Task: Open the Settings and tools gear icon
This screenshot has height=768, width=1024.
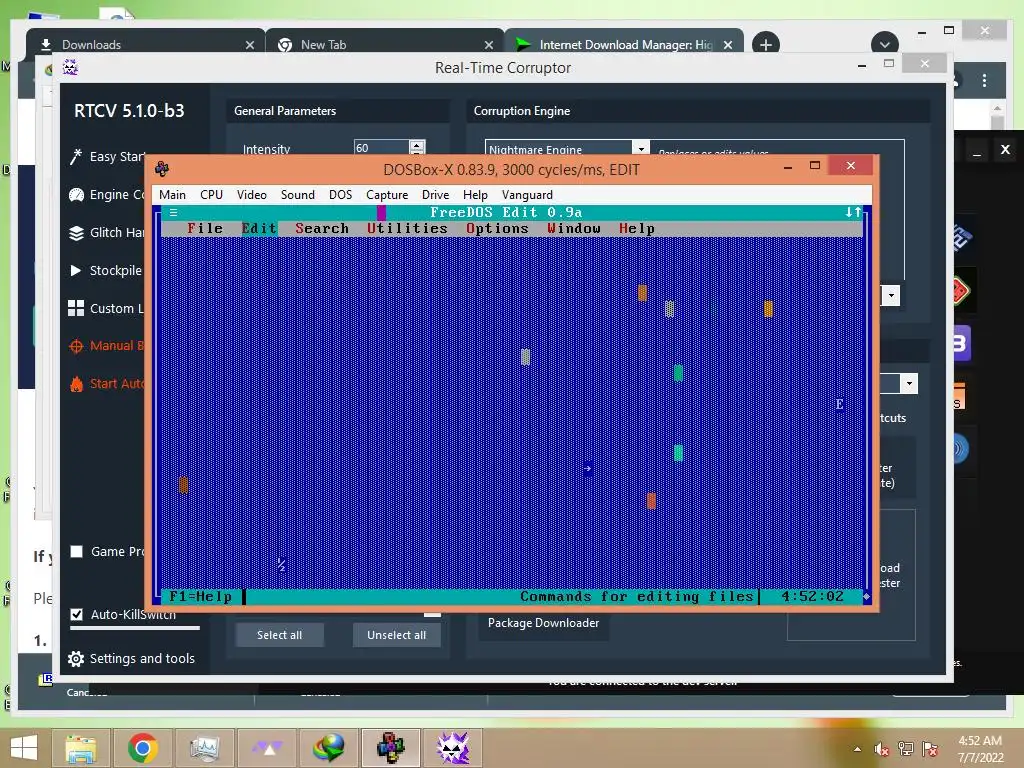Action: pyautogui.click(x=76, y=659)
